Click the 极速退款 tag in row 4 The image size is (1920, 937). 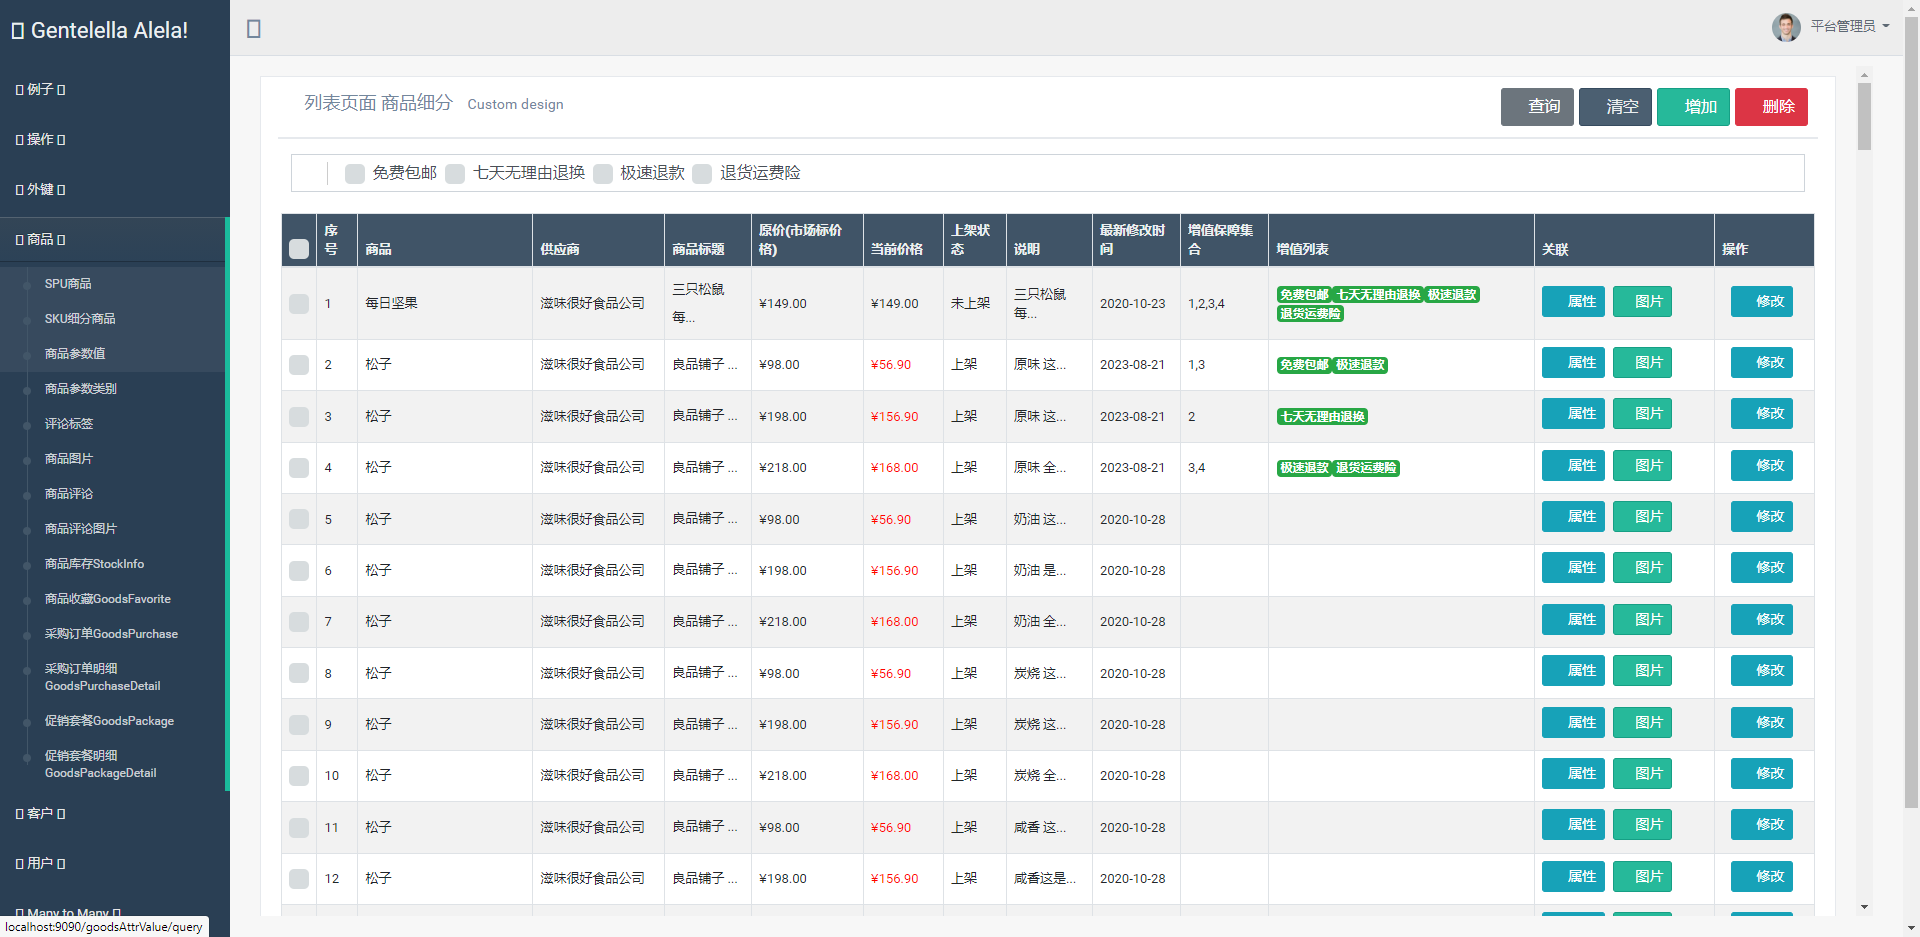click(x=1304, y=468)
